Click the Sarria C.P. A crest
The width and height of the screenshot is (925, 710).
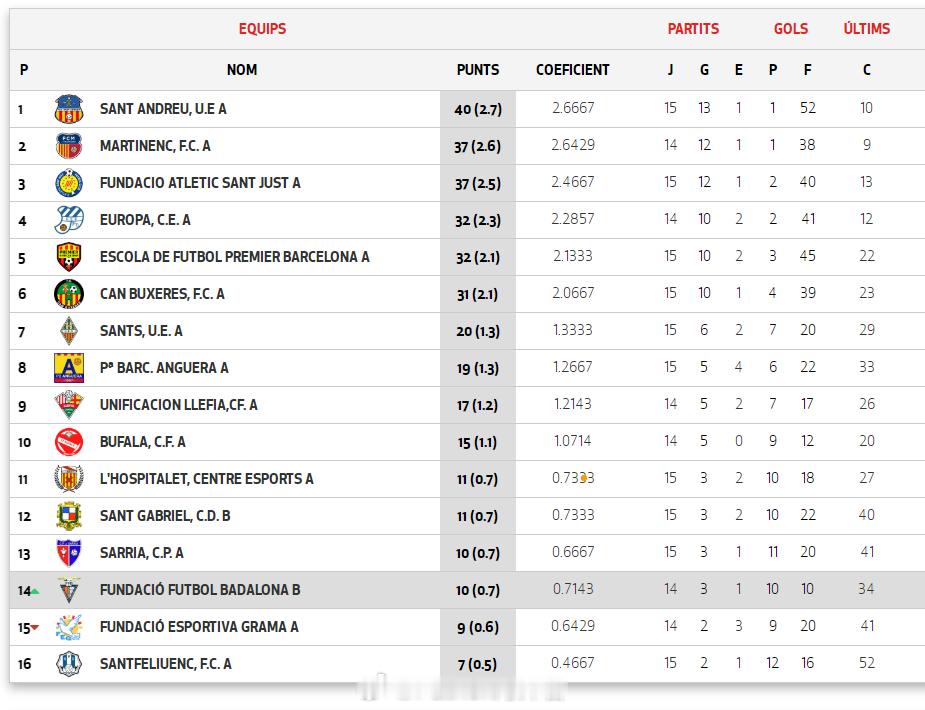click(x=69, y=553)
